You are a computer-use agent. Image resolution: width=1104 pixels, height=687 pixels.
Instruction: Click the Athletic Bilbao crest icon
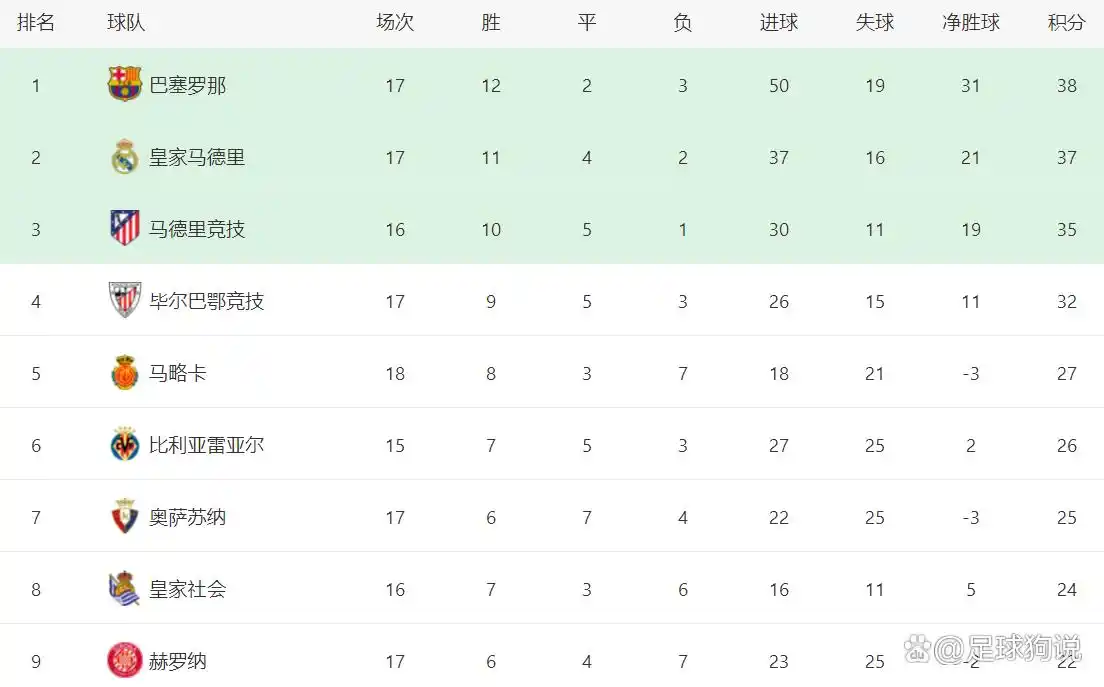[x=125, y=300]
